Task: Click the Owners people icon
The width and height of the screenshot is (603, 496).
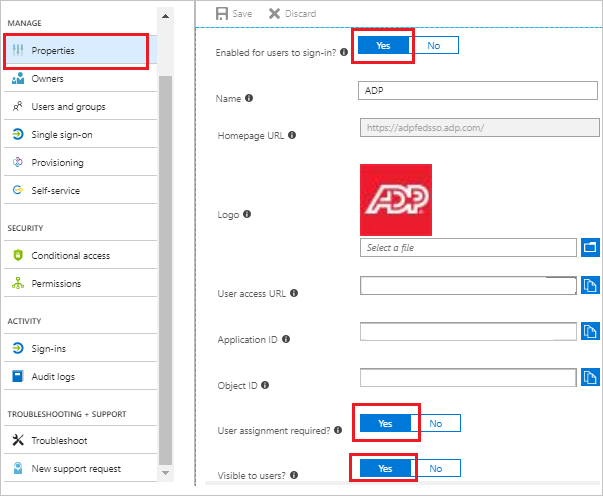Action: click(18, 78)
